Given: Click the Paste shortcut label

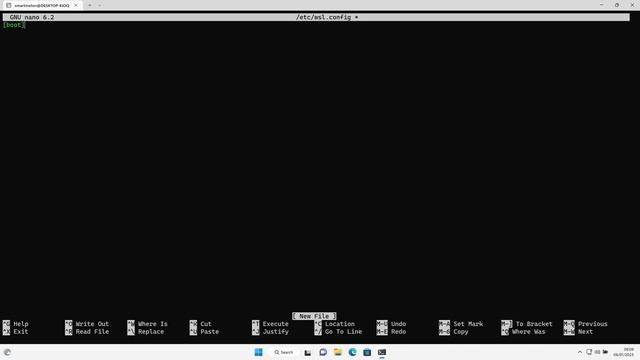Looking at the screenshot, I should [x=210, y=331].
